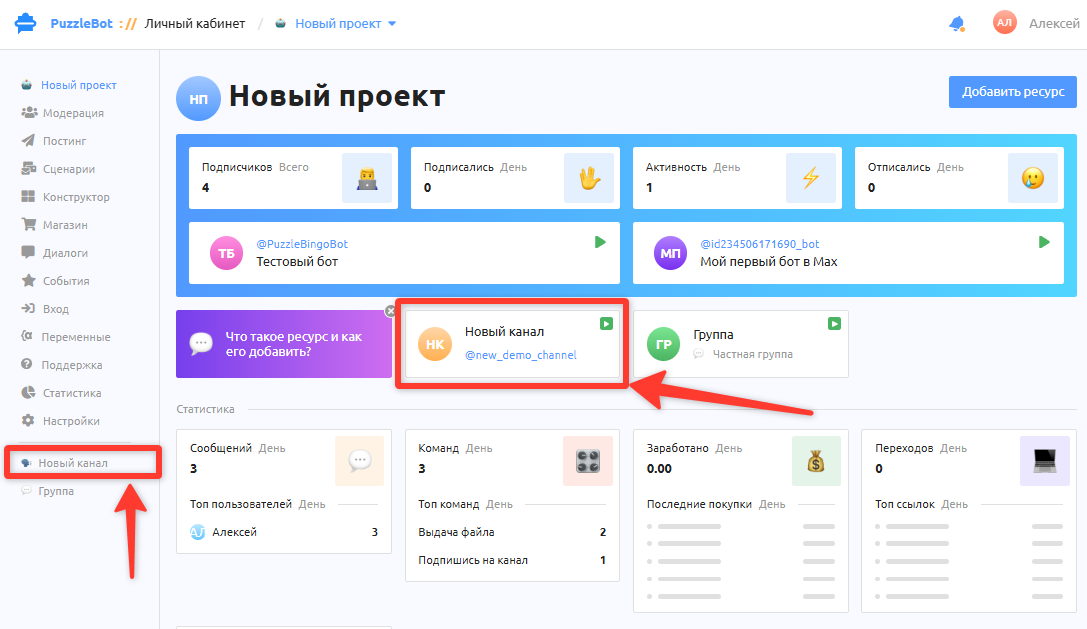Open the notifications bell icon
Image resolution: width=1087 pixels, height=629 pixels.
tap(957, 24)
